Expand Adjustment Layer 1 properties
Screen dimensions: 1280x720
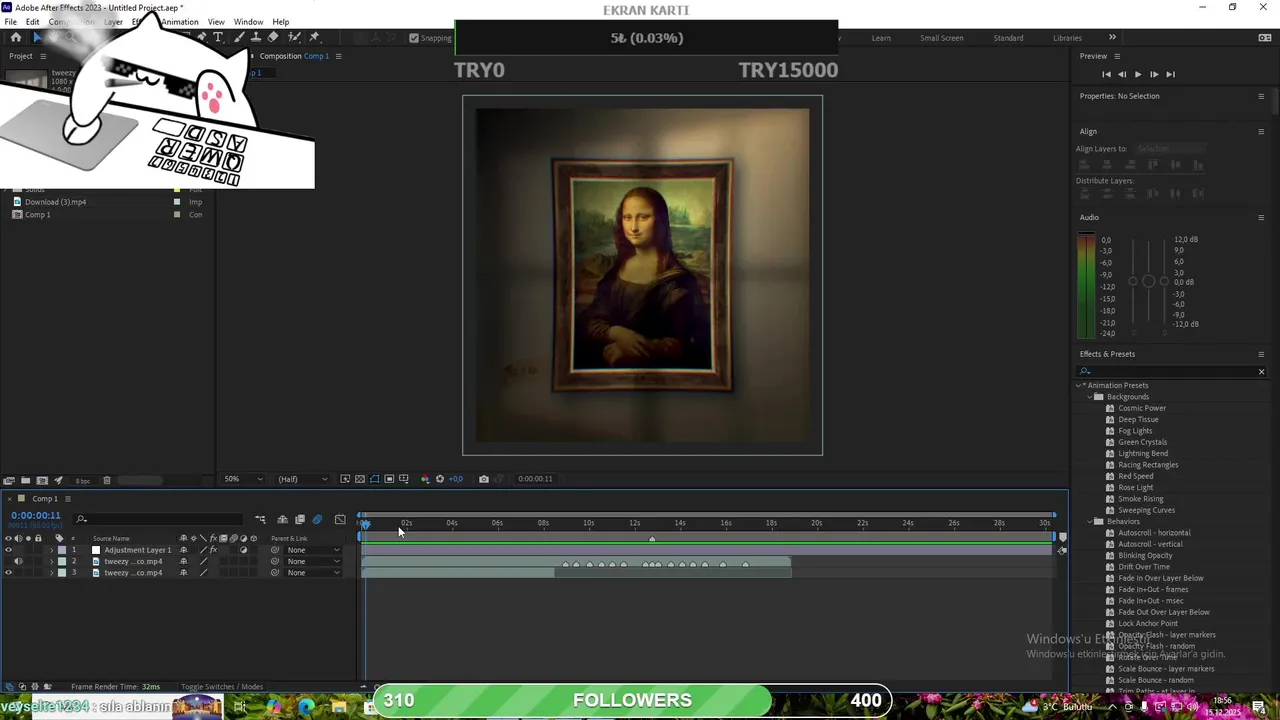(x=51, y=550)
